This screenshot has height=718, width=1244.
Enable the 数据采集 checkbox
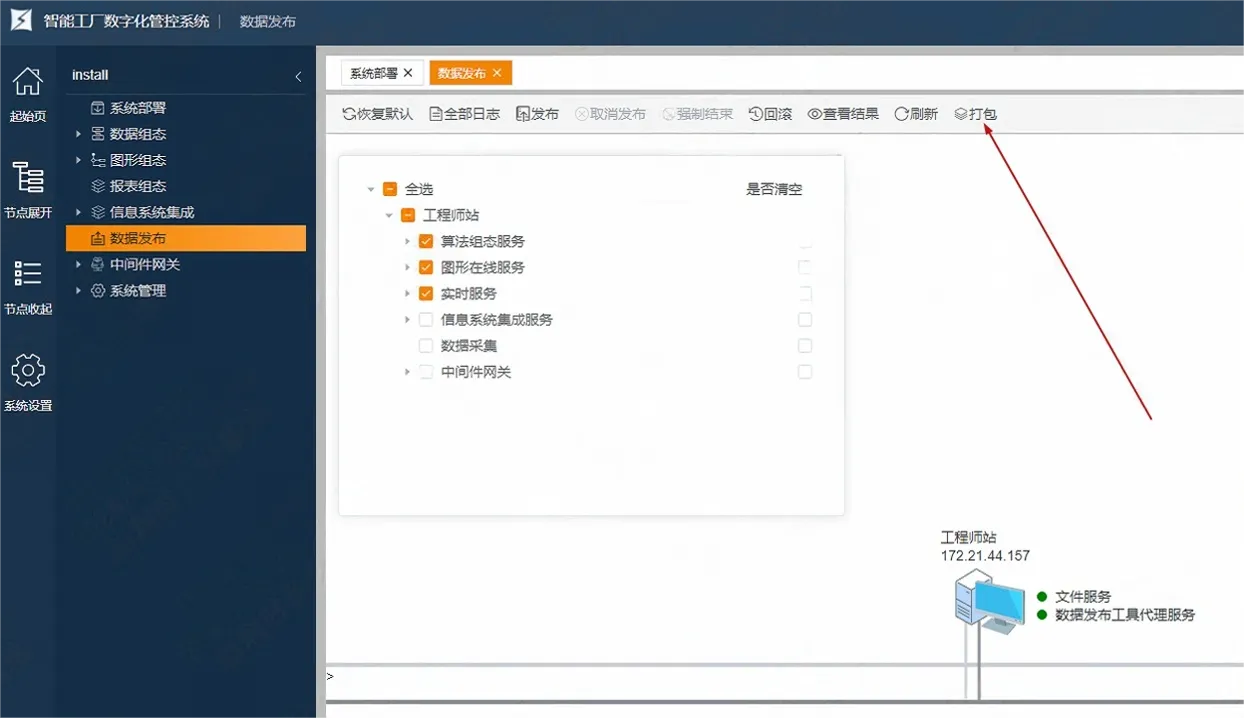coord(425,345)
